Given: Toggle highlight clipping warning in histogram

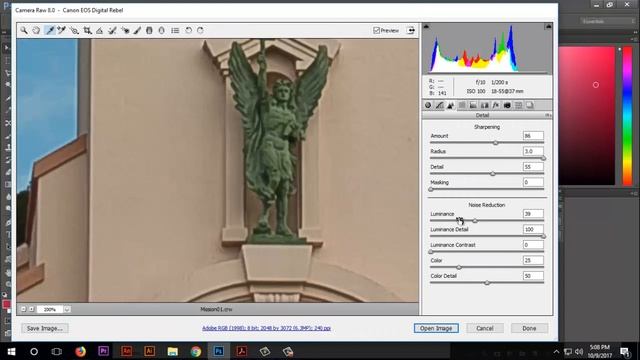Looking at the screenshot, I should [548, 27].
